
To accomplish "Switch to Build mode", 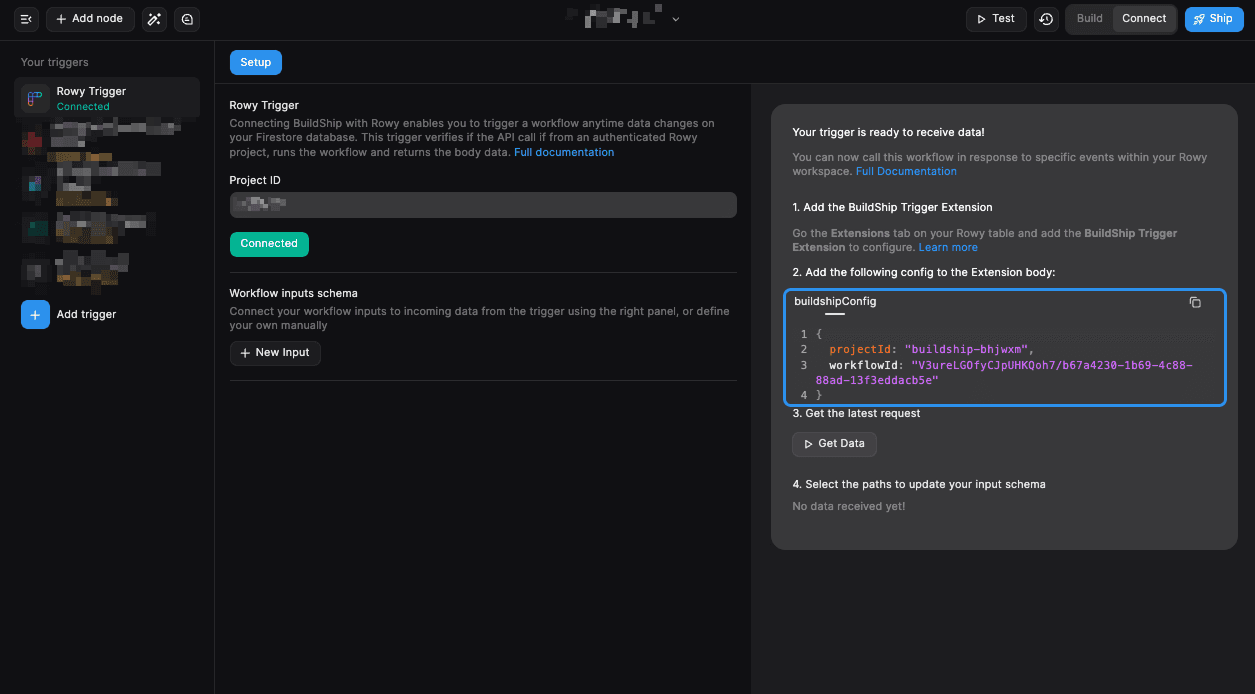I will pos(1090,19).
